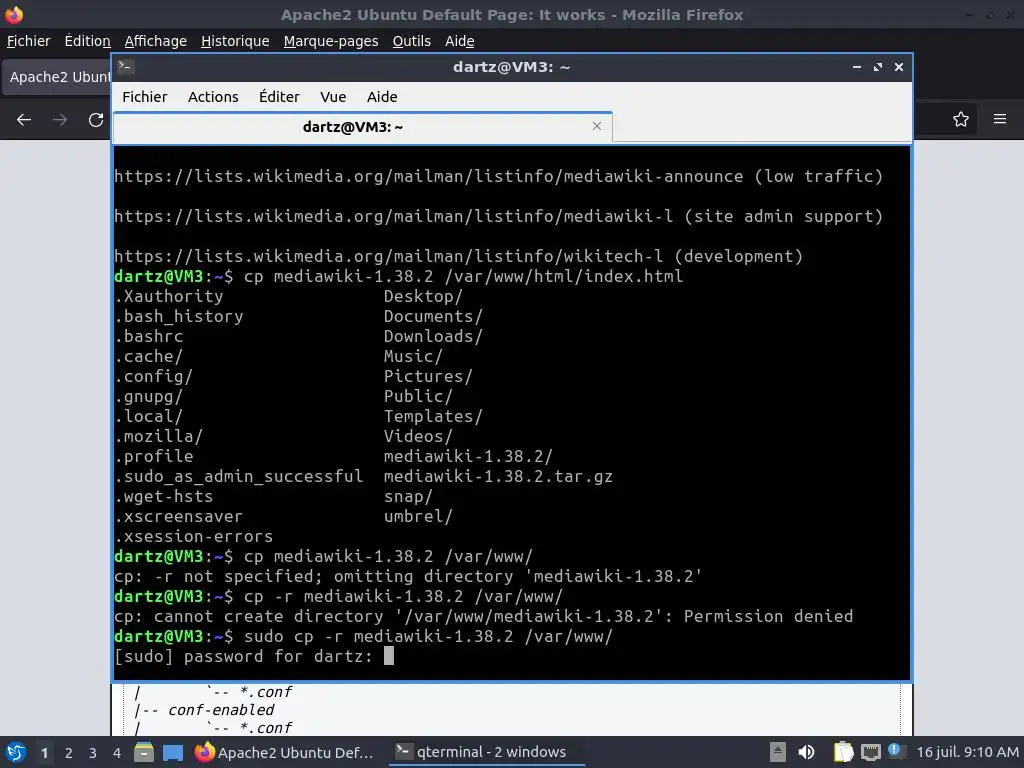Open the taskbar clock showing 9:10 AM
1024x768 pixels.
click(x=967, y=752)
